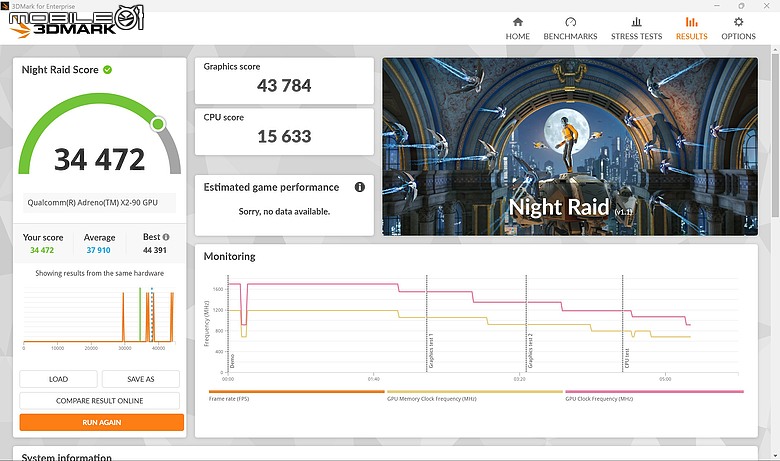Click the CPU score value 15 633
Image resolution: width=780 pixels, height=461 pixels.
click(x=284, y=136)
